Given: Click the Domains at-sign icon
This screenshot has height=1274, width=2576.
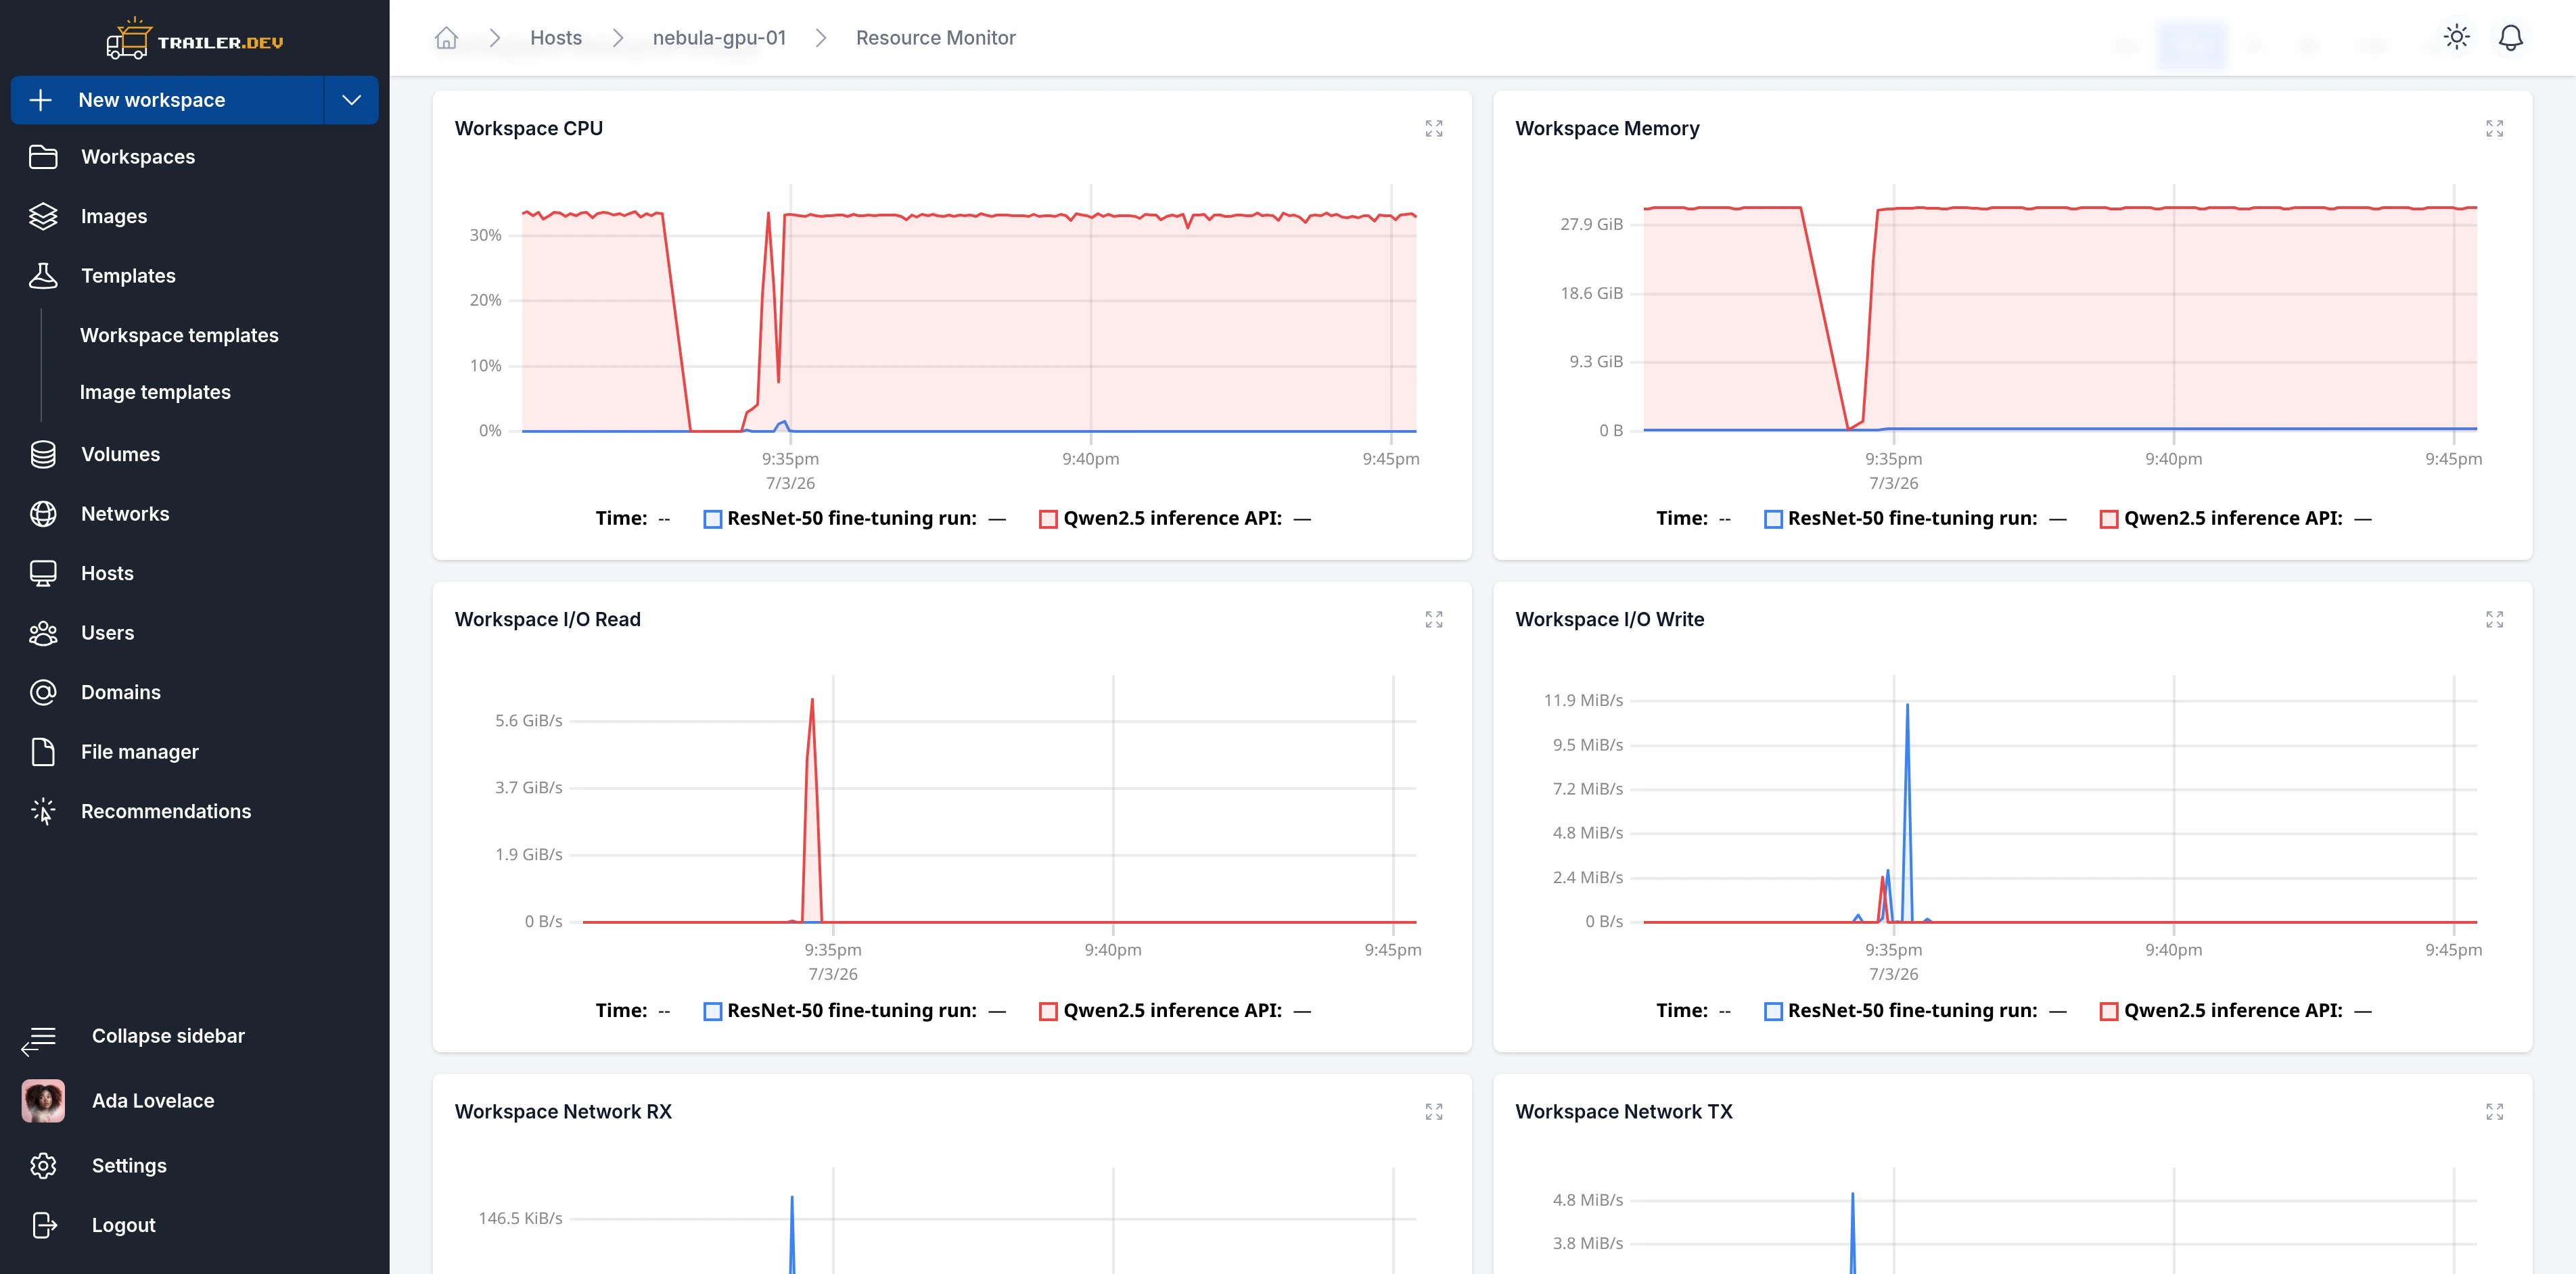Looking at the screenshot, I should pos(43,692).
